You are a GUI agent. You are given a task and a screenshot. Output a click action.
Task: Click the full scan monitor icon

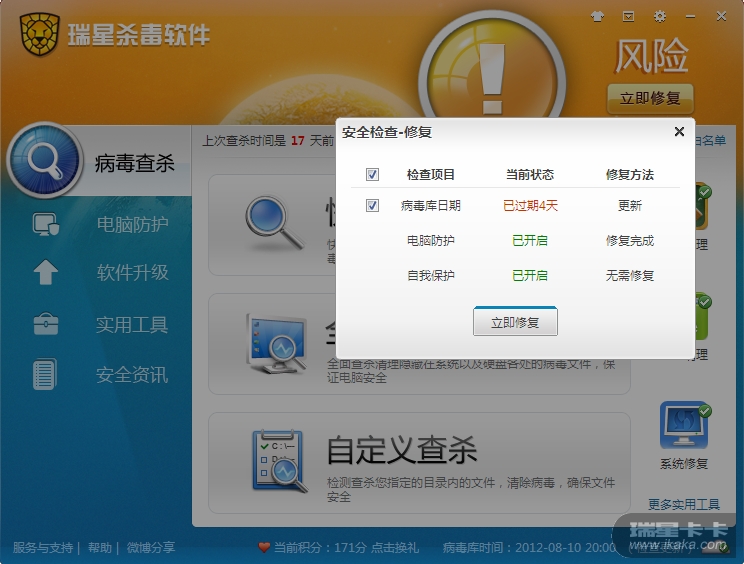276,343
